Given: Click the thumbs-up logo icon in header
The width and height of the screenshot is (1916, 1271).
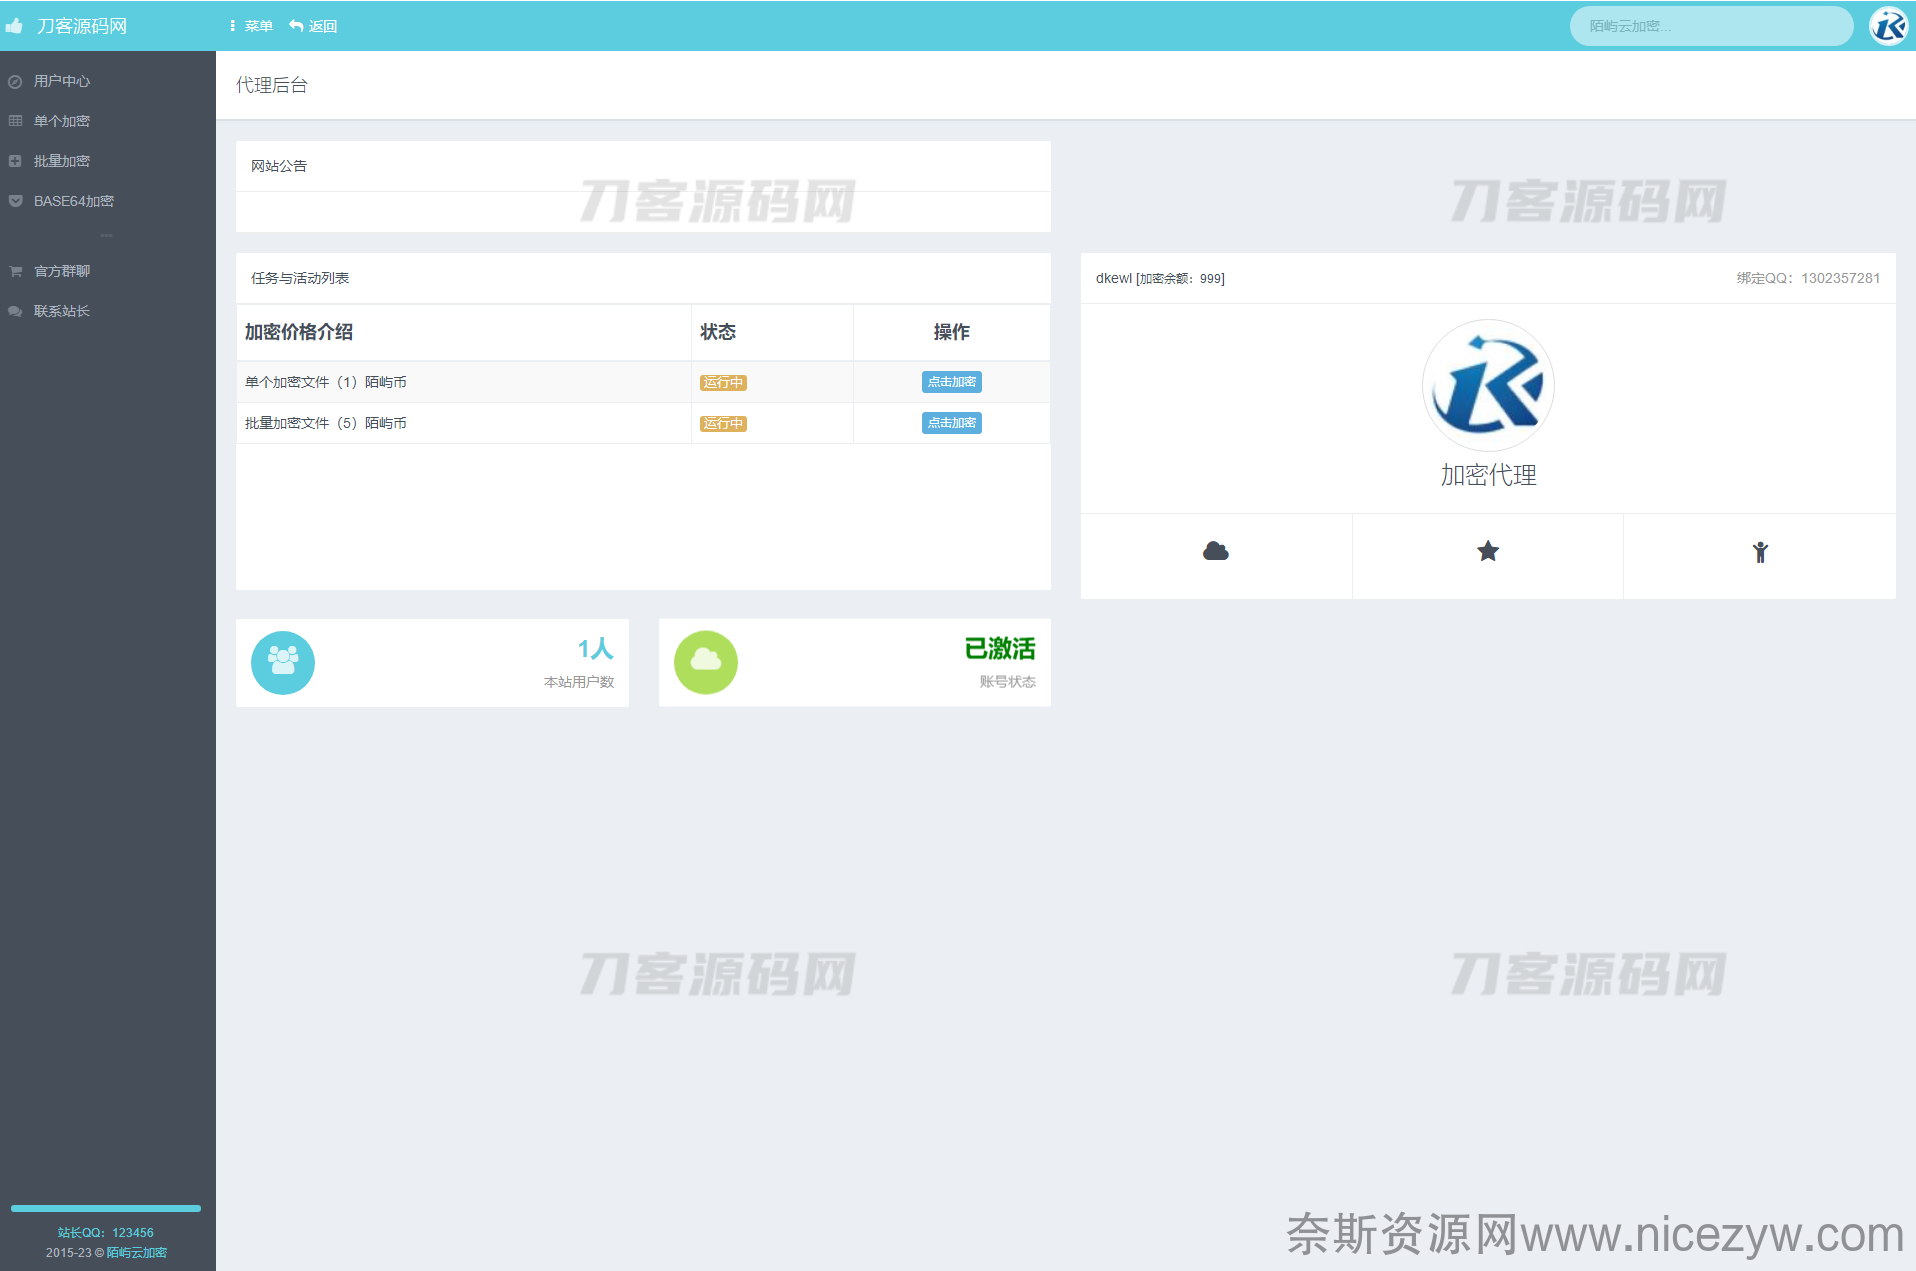Looking at the screenshot, I should click(x=14, y=26).
